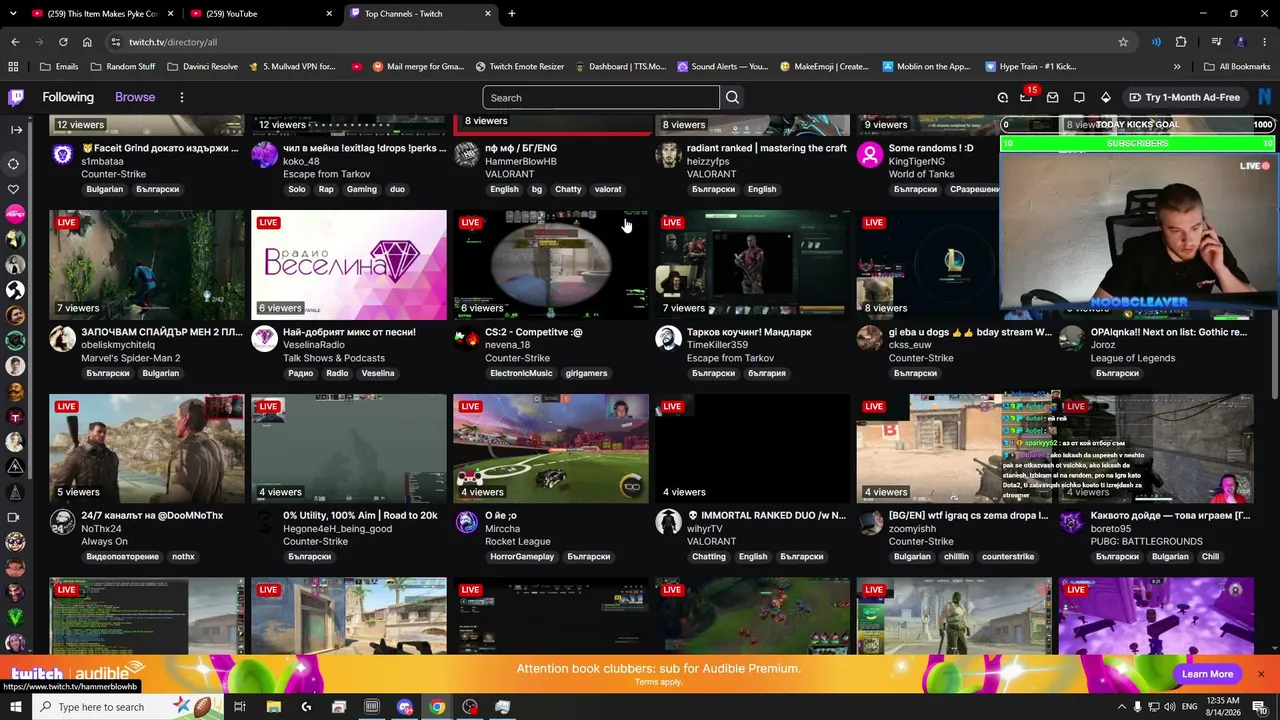The height and width of the screenshot is (720, 1280).
Task: Open the zoomyishh stream title
Action: click(968, 516)
